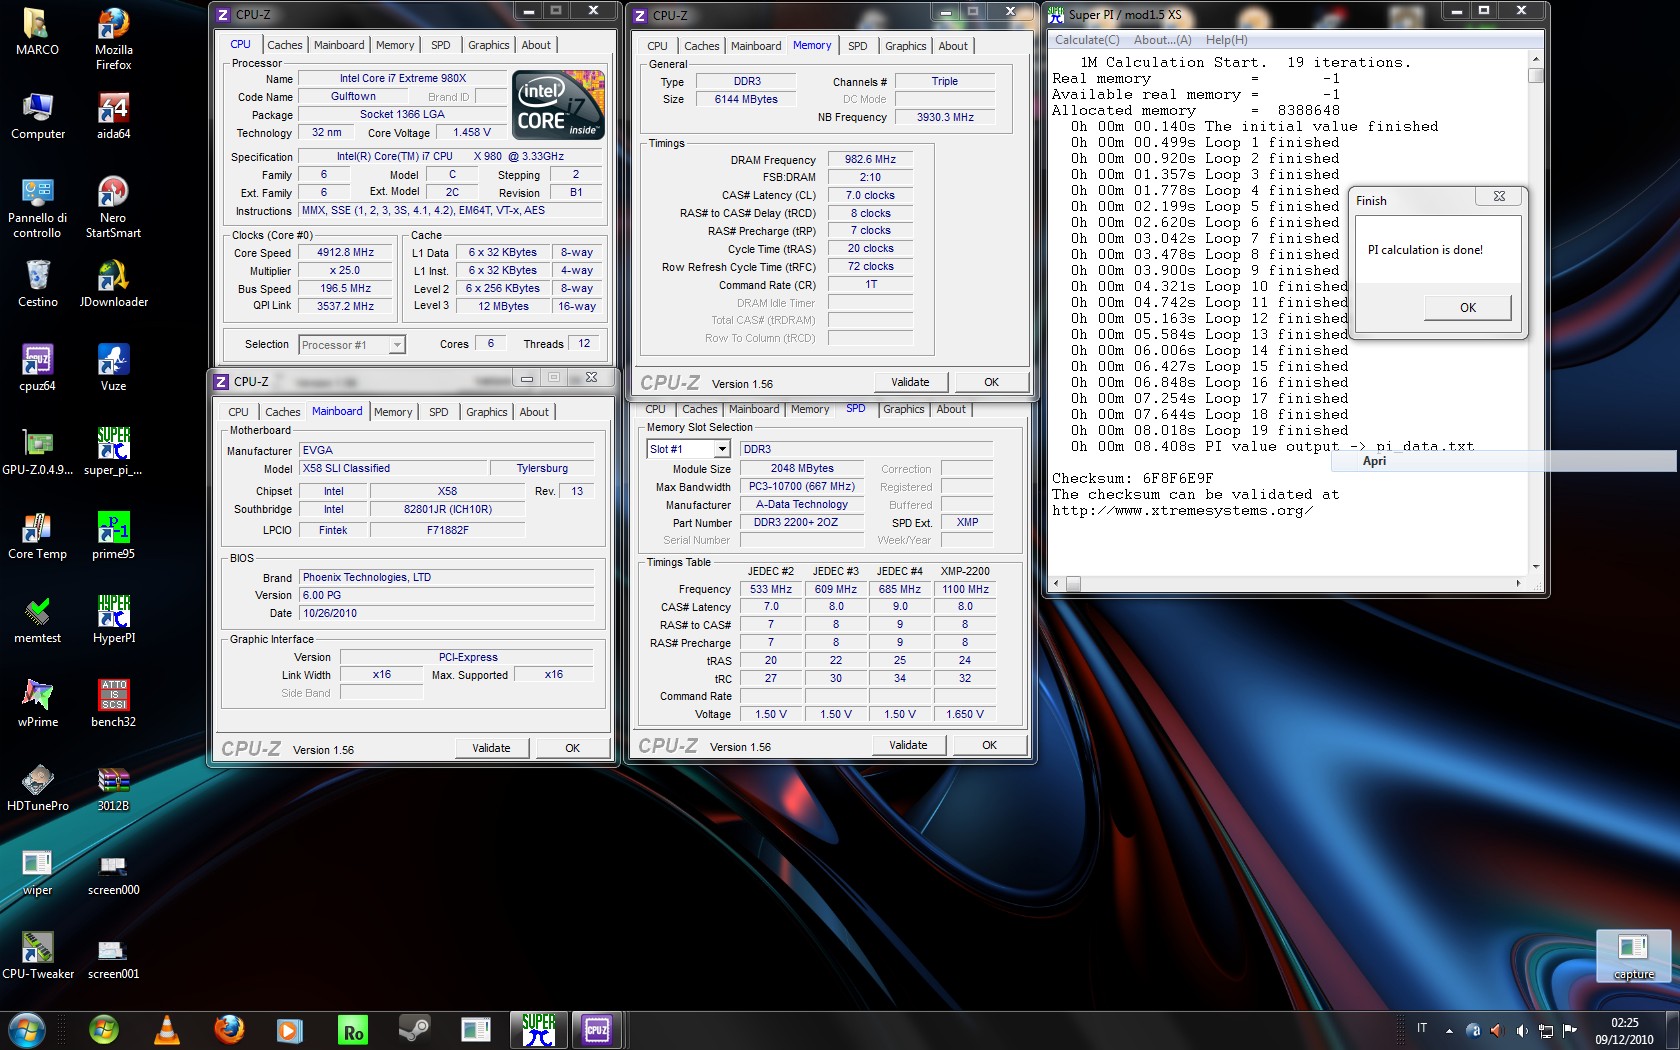Launch prime95 desktop shortcut
This screenshot has width=1680, height=1050.
coord(113,535)
